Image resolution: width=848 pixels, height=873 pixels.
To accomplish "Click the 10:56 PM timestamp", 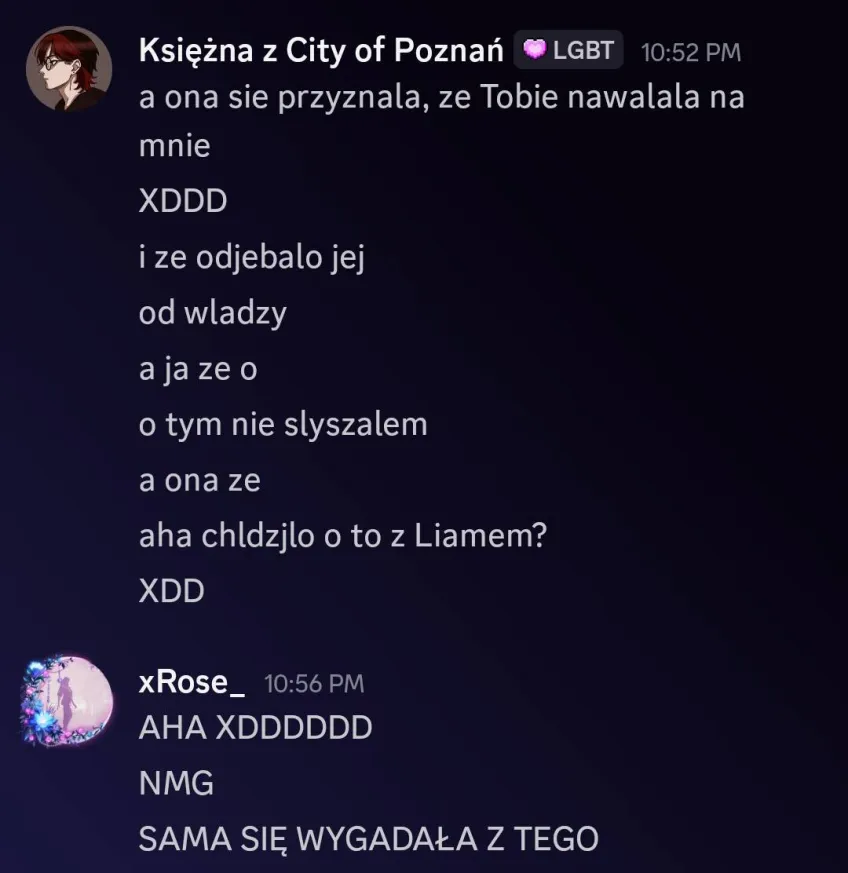I will click(x=314, y=684).
